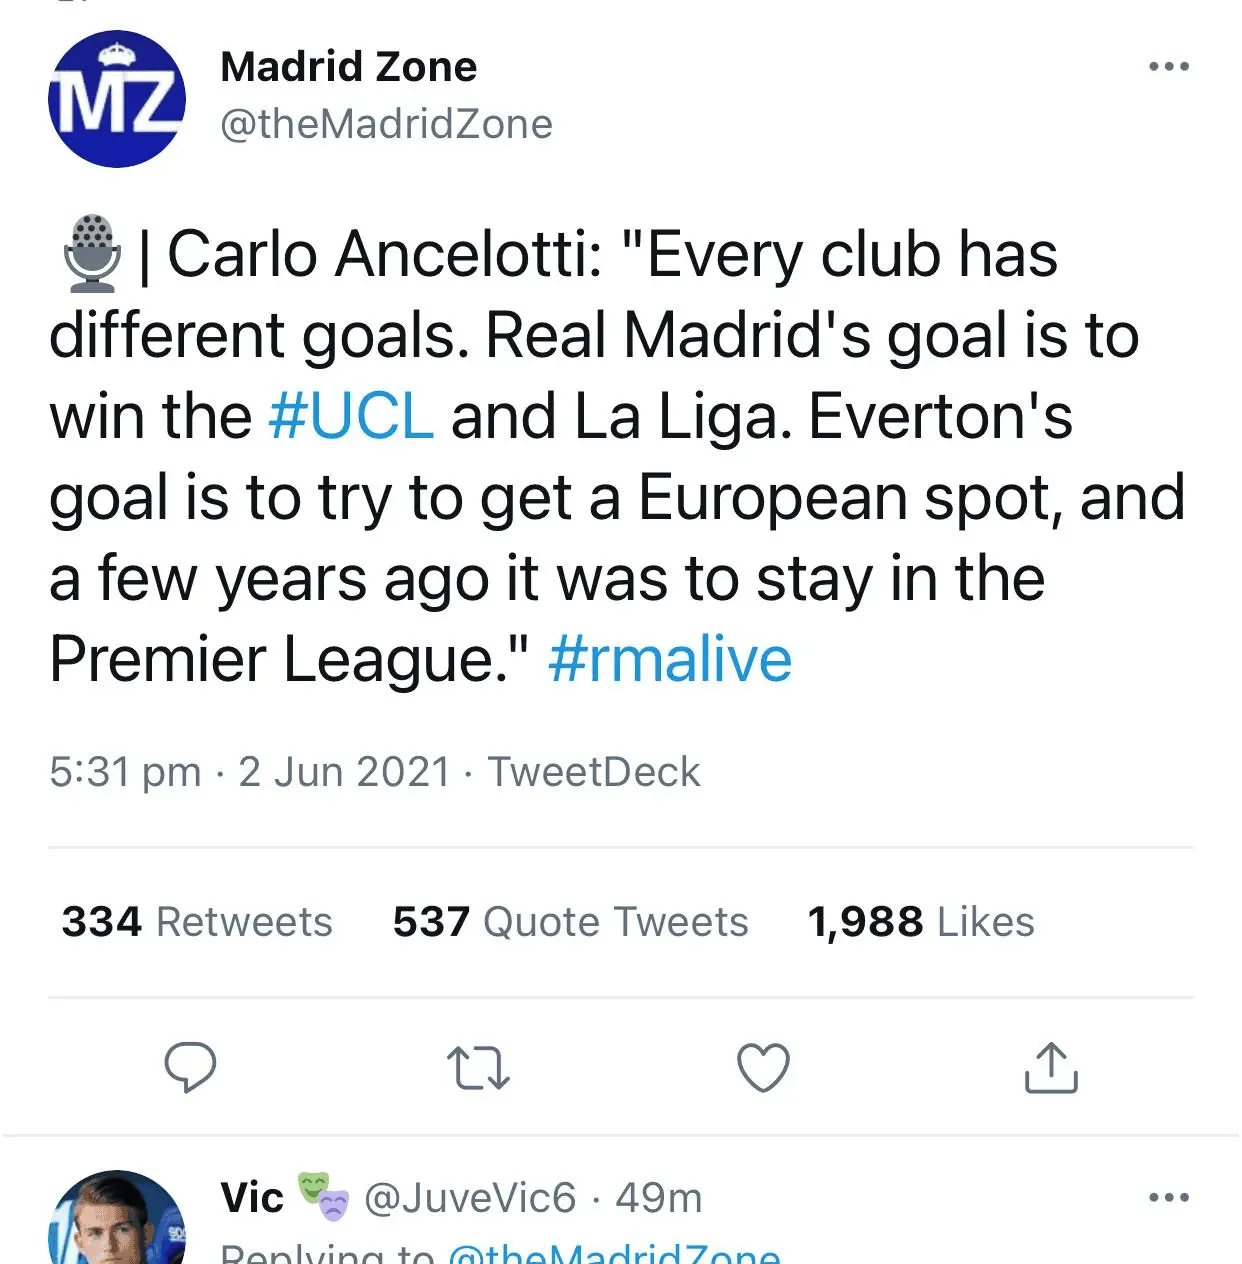Open Vic's profile avatar photo

point(116,1220)
